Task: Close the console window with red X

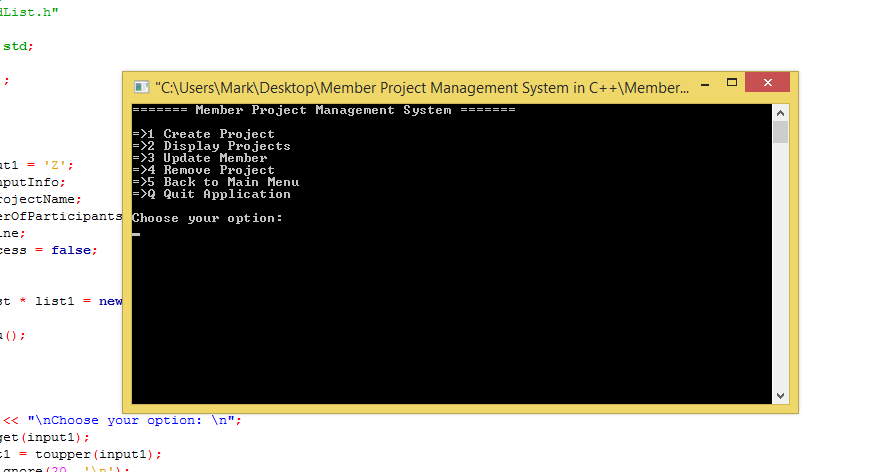Action: 767,84
